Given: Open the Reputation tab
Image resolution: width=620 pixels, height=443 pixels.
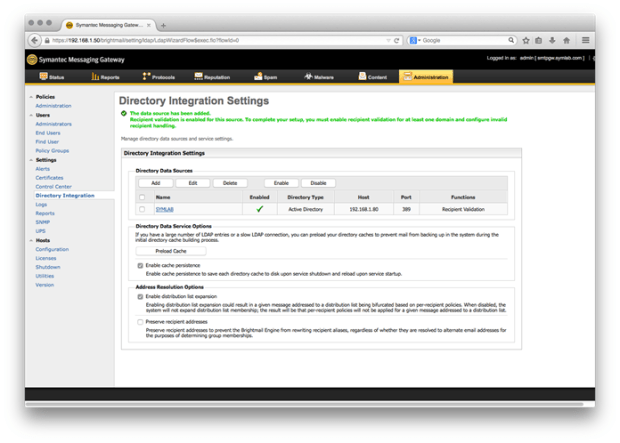Looking at the screenshot, I should (x=212, y=76).
